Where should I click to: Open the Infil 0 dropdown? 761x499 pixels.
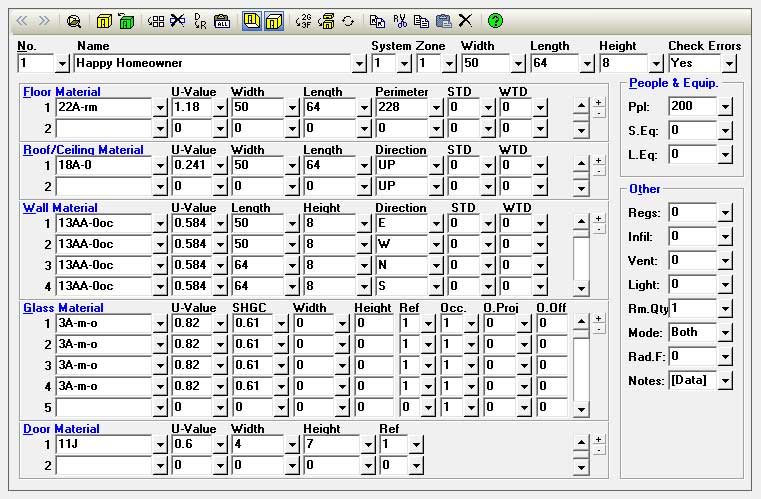coord(725,236)
